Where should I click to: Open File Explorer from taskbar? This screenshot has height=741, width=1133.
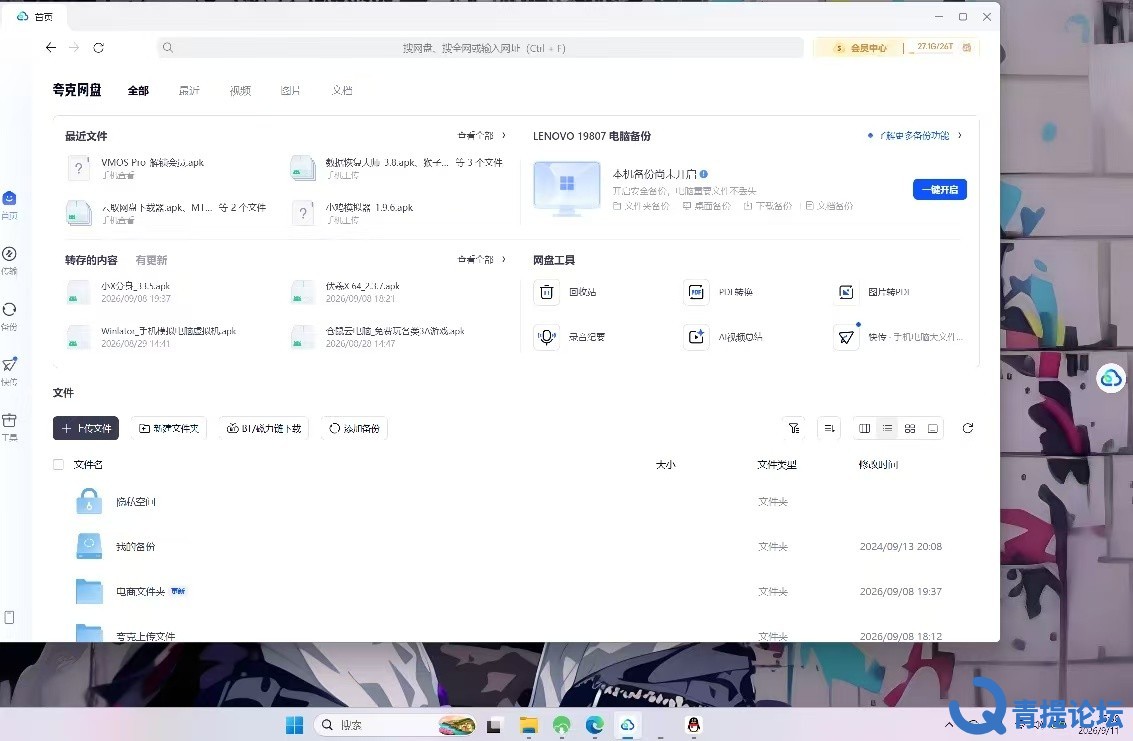click(529, 725)
